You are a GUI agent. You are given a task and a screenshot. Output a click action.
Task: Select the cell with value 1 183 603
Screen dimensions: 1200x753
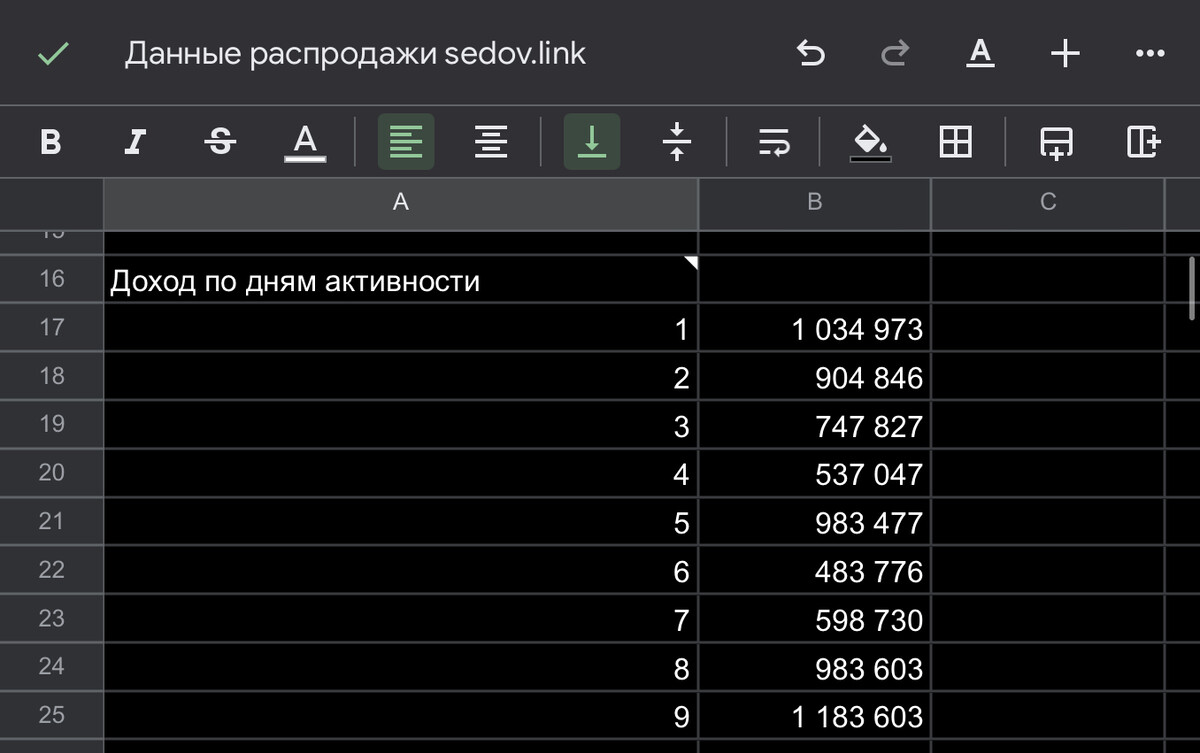point(814,717)
